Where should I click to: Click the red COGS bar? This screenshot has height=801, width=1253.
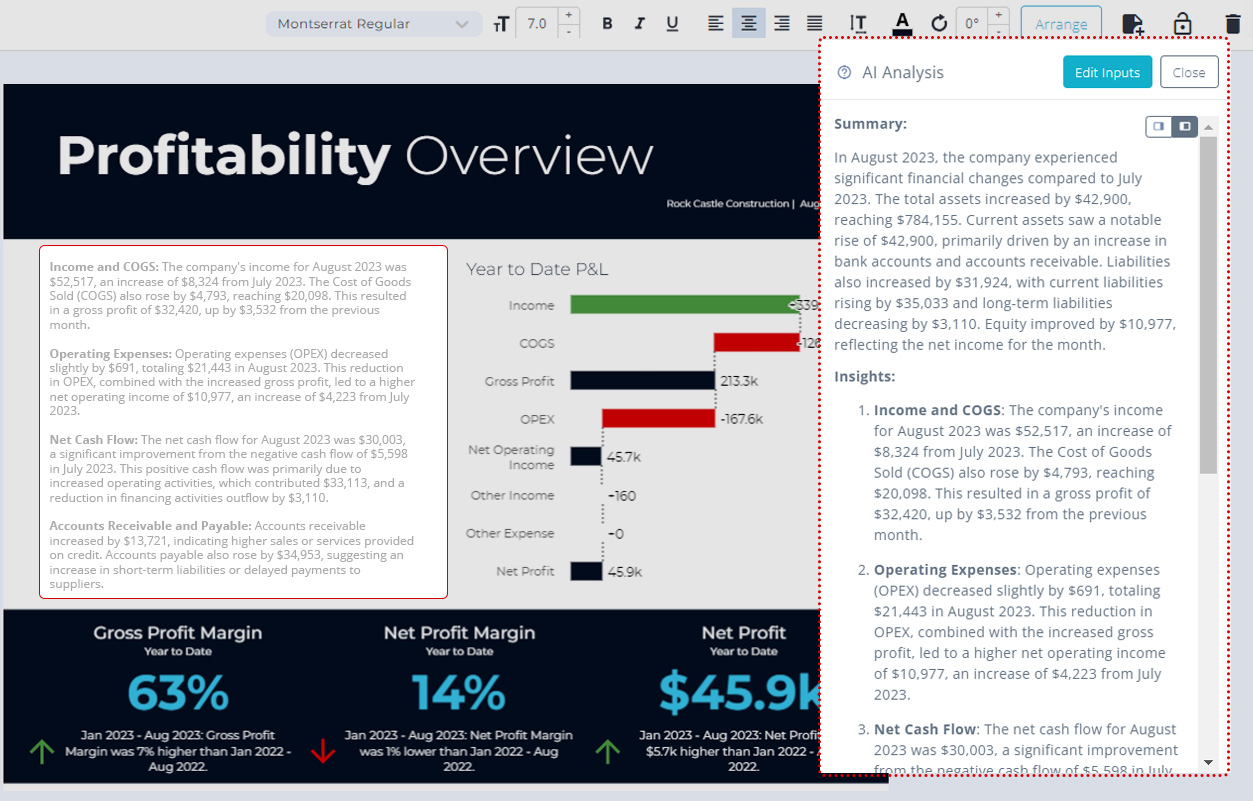tap(757, 343)
